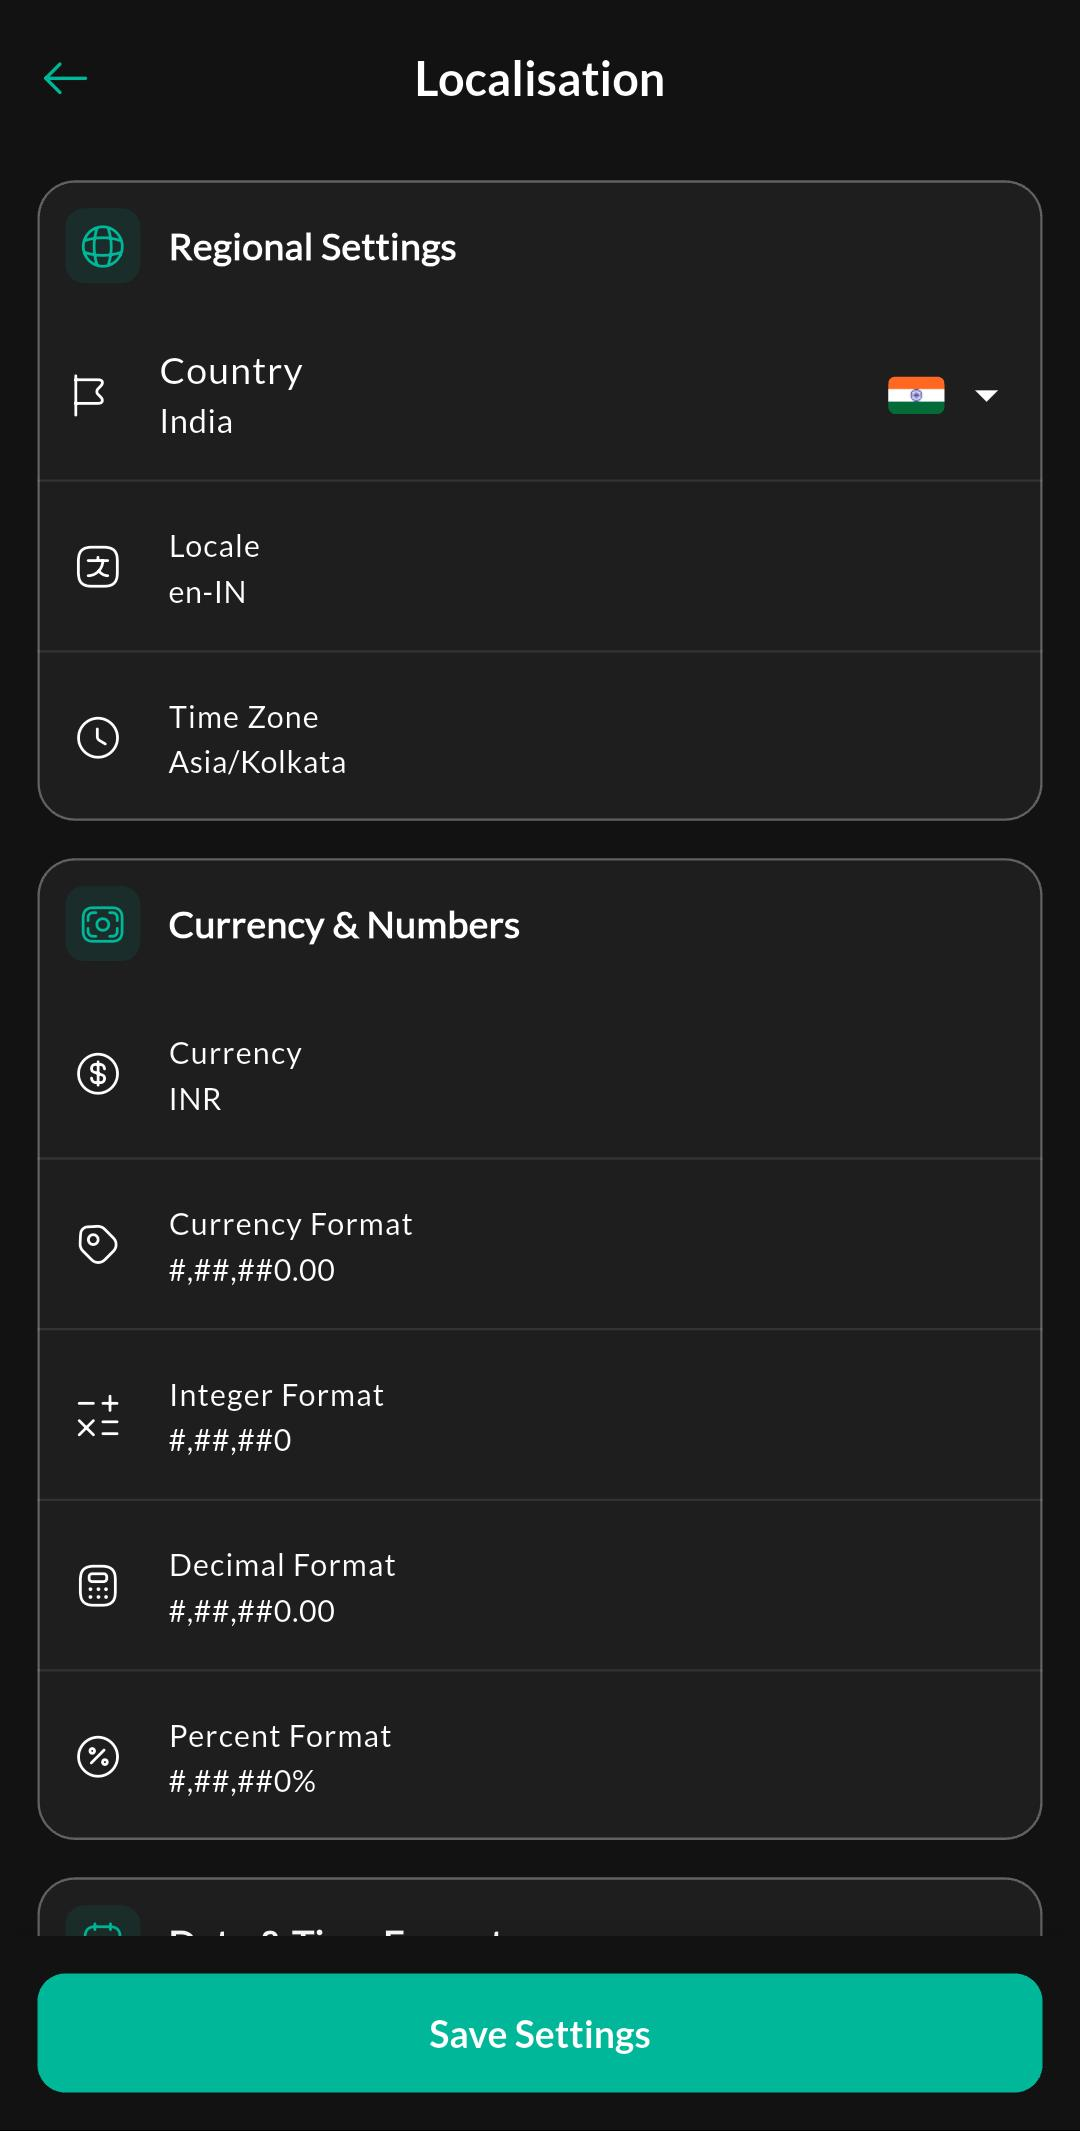1080x2131 pixels.
Task: Click the translate icon beside Locale
Action: [98, 567]
